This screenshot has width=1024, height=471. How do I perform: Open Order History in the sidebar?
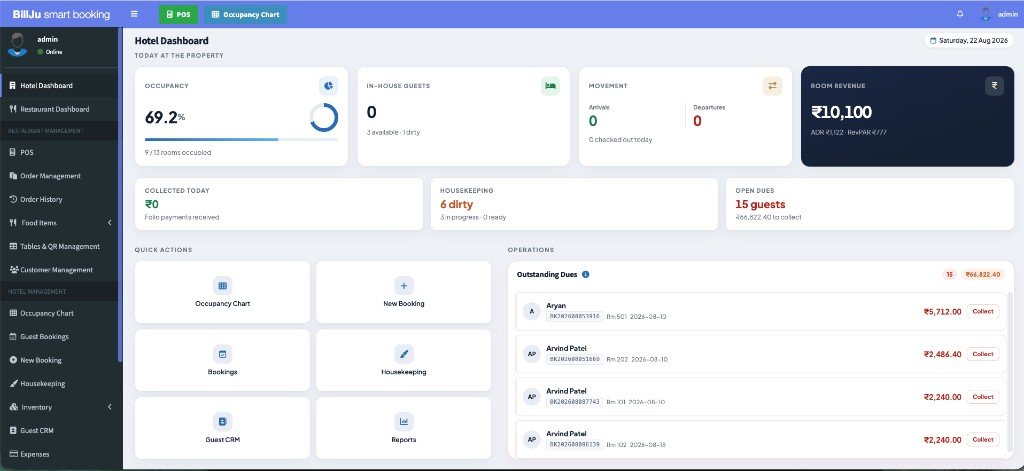click(x=60, y=199)
